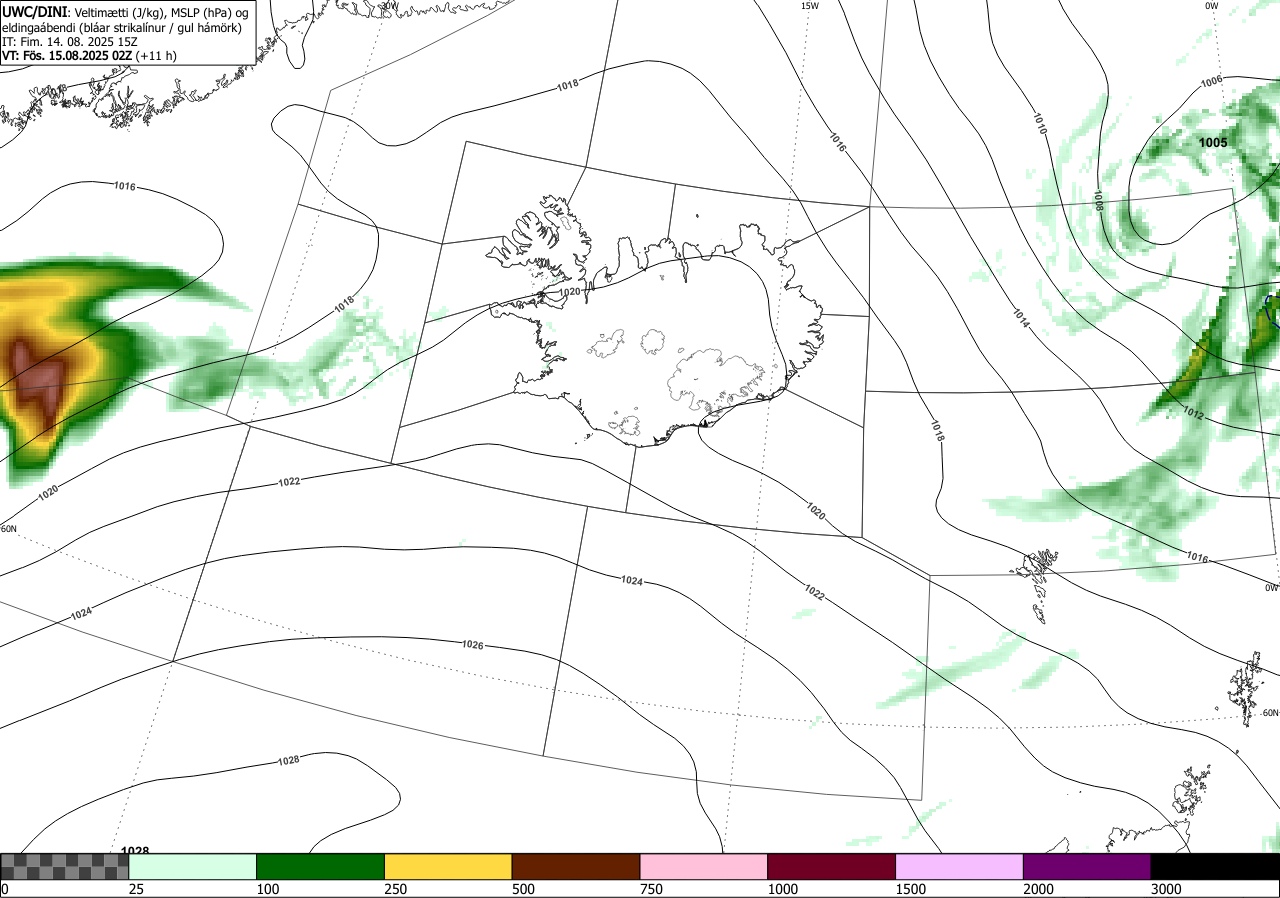The height and width of the screenshot is (898, 1280).
Task: Click the grey checkered 0–25 legend swatch
Action: [64, 866]
